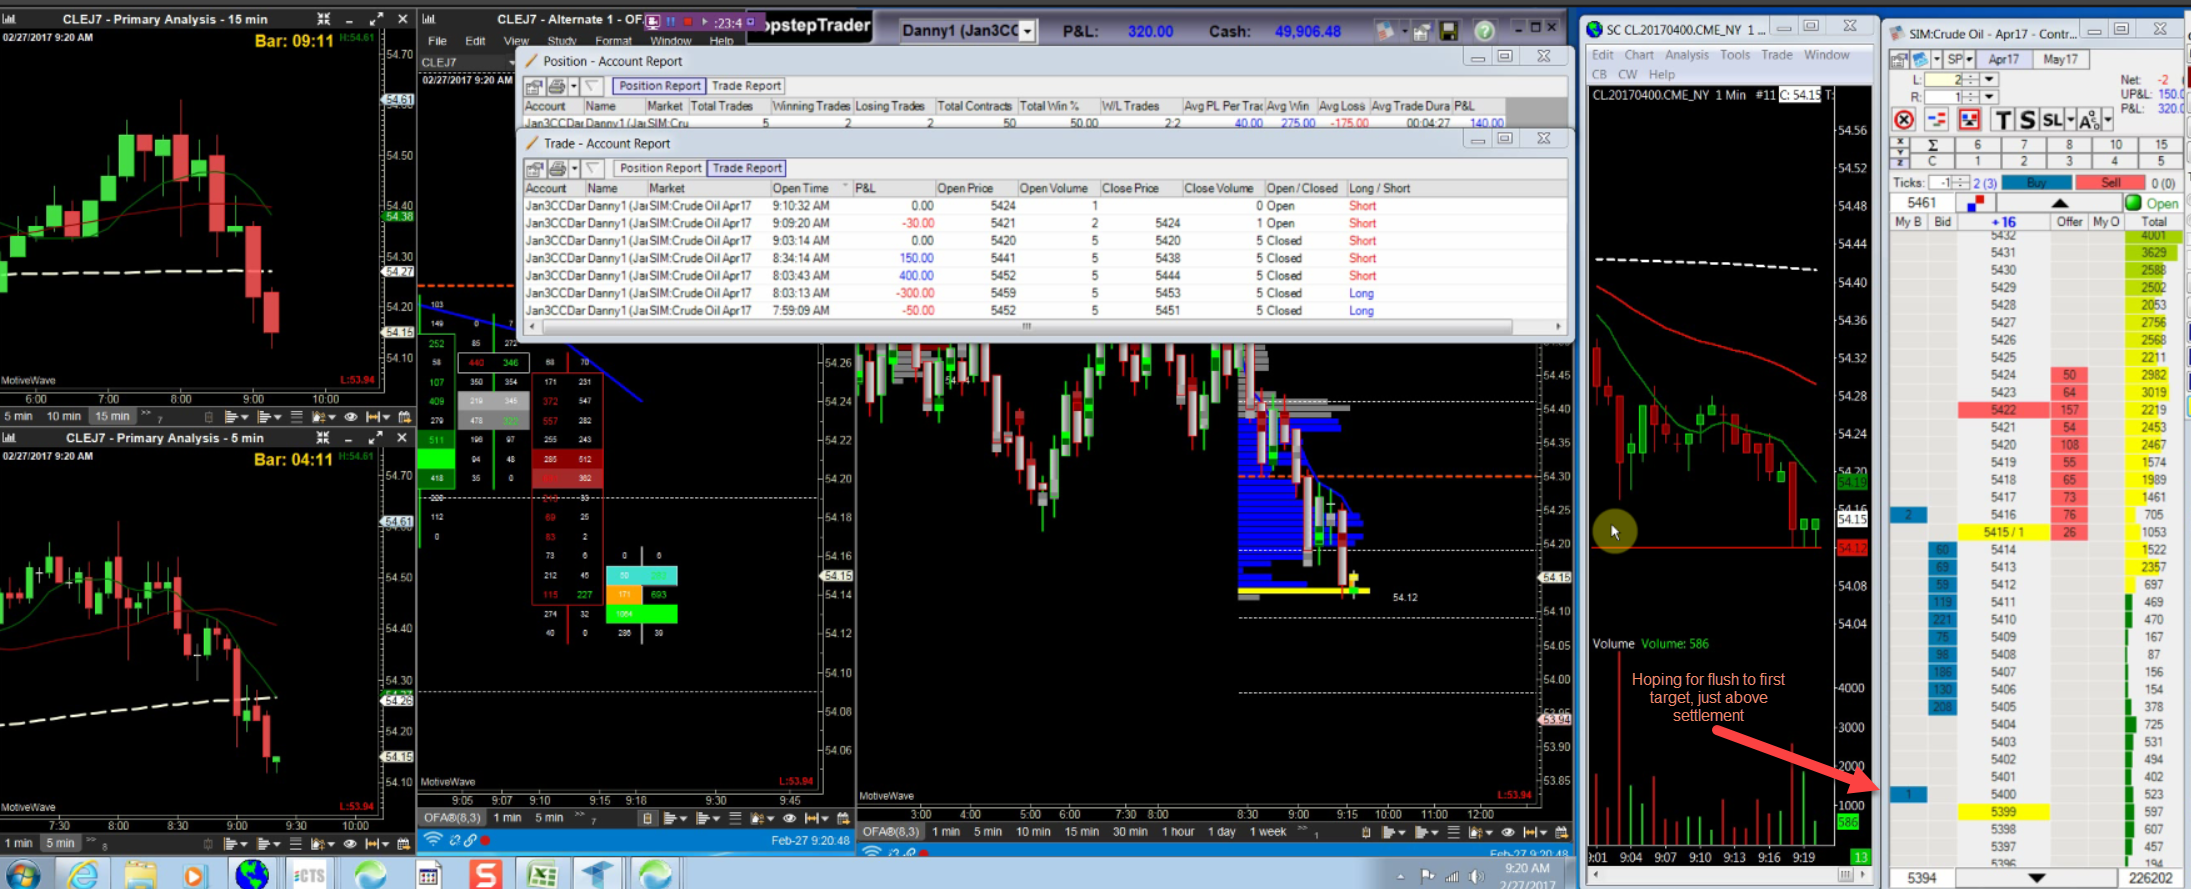
Task: Open the dropdown arrow beside the A order button
Action: [x=2107, y=120]
